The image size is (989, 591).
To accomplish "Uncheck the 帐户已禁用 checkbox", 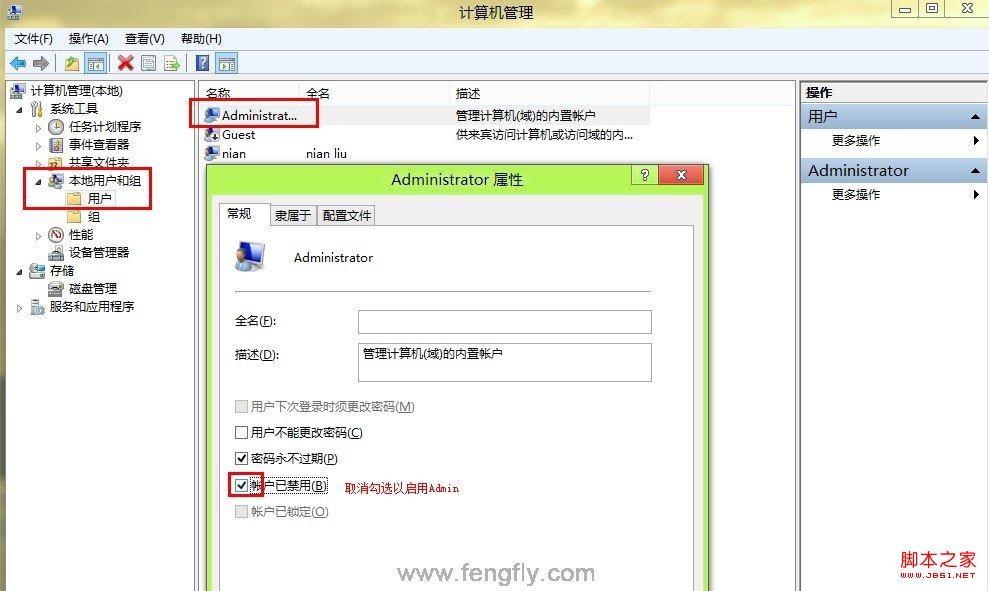I will [241, 485].
